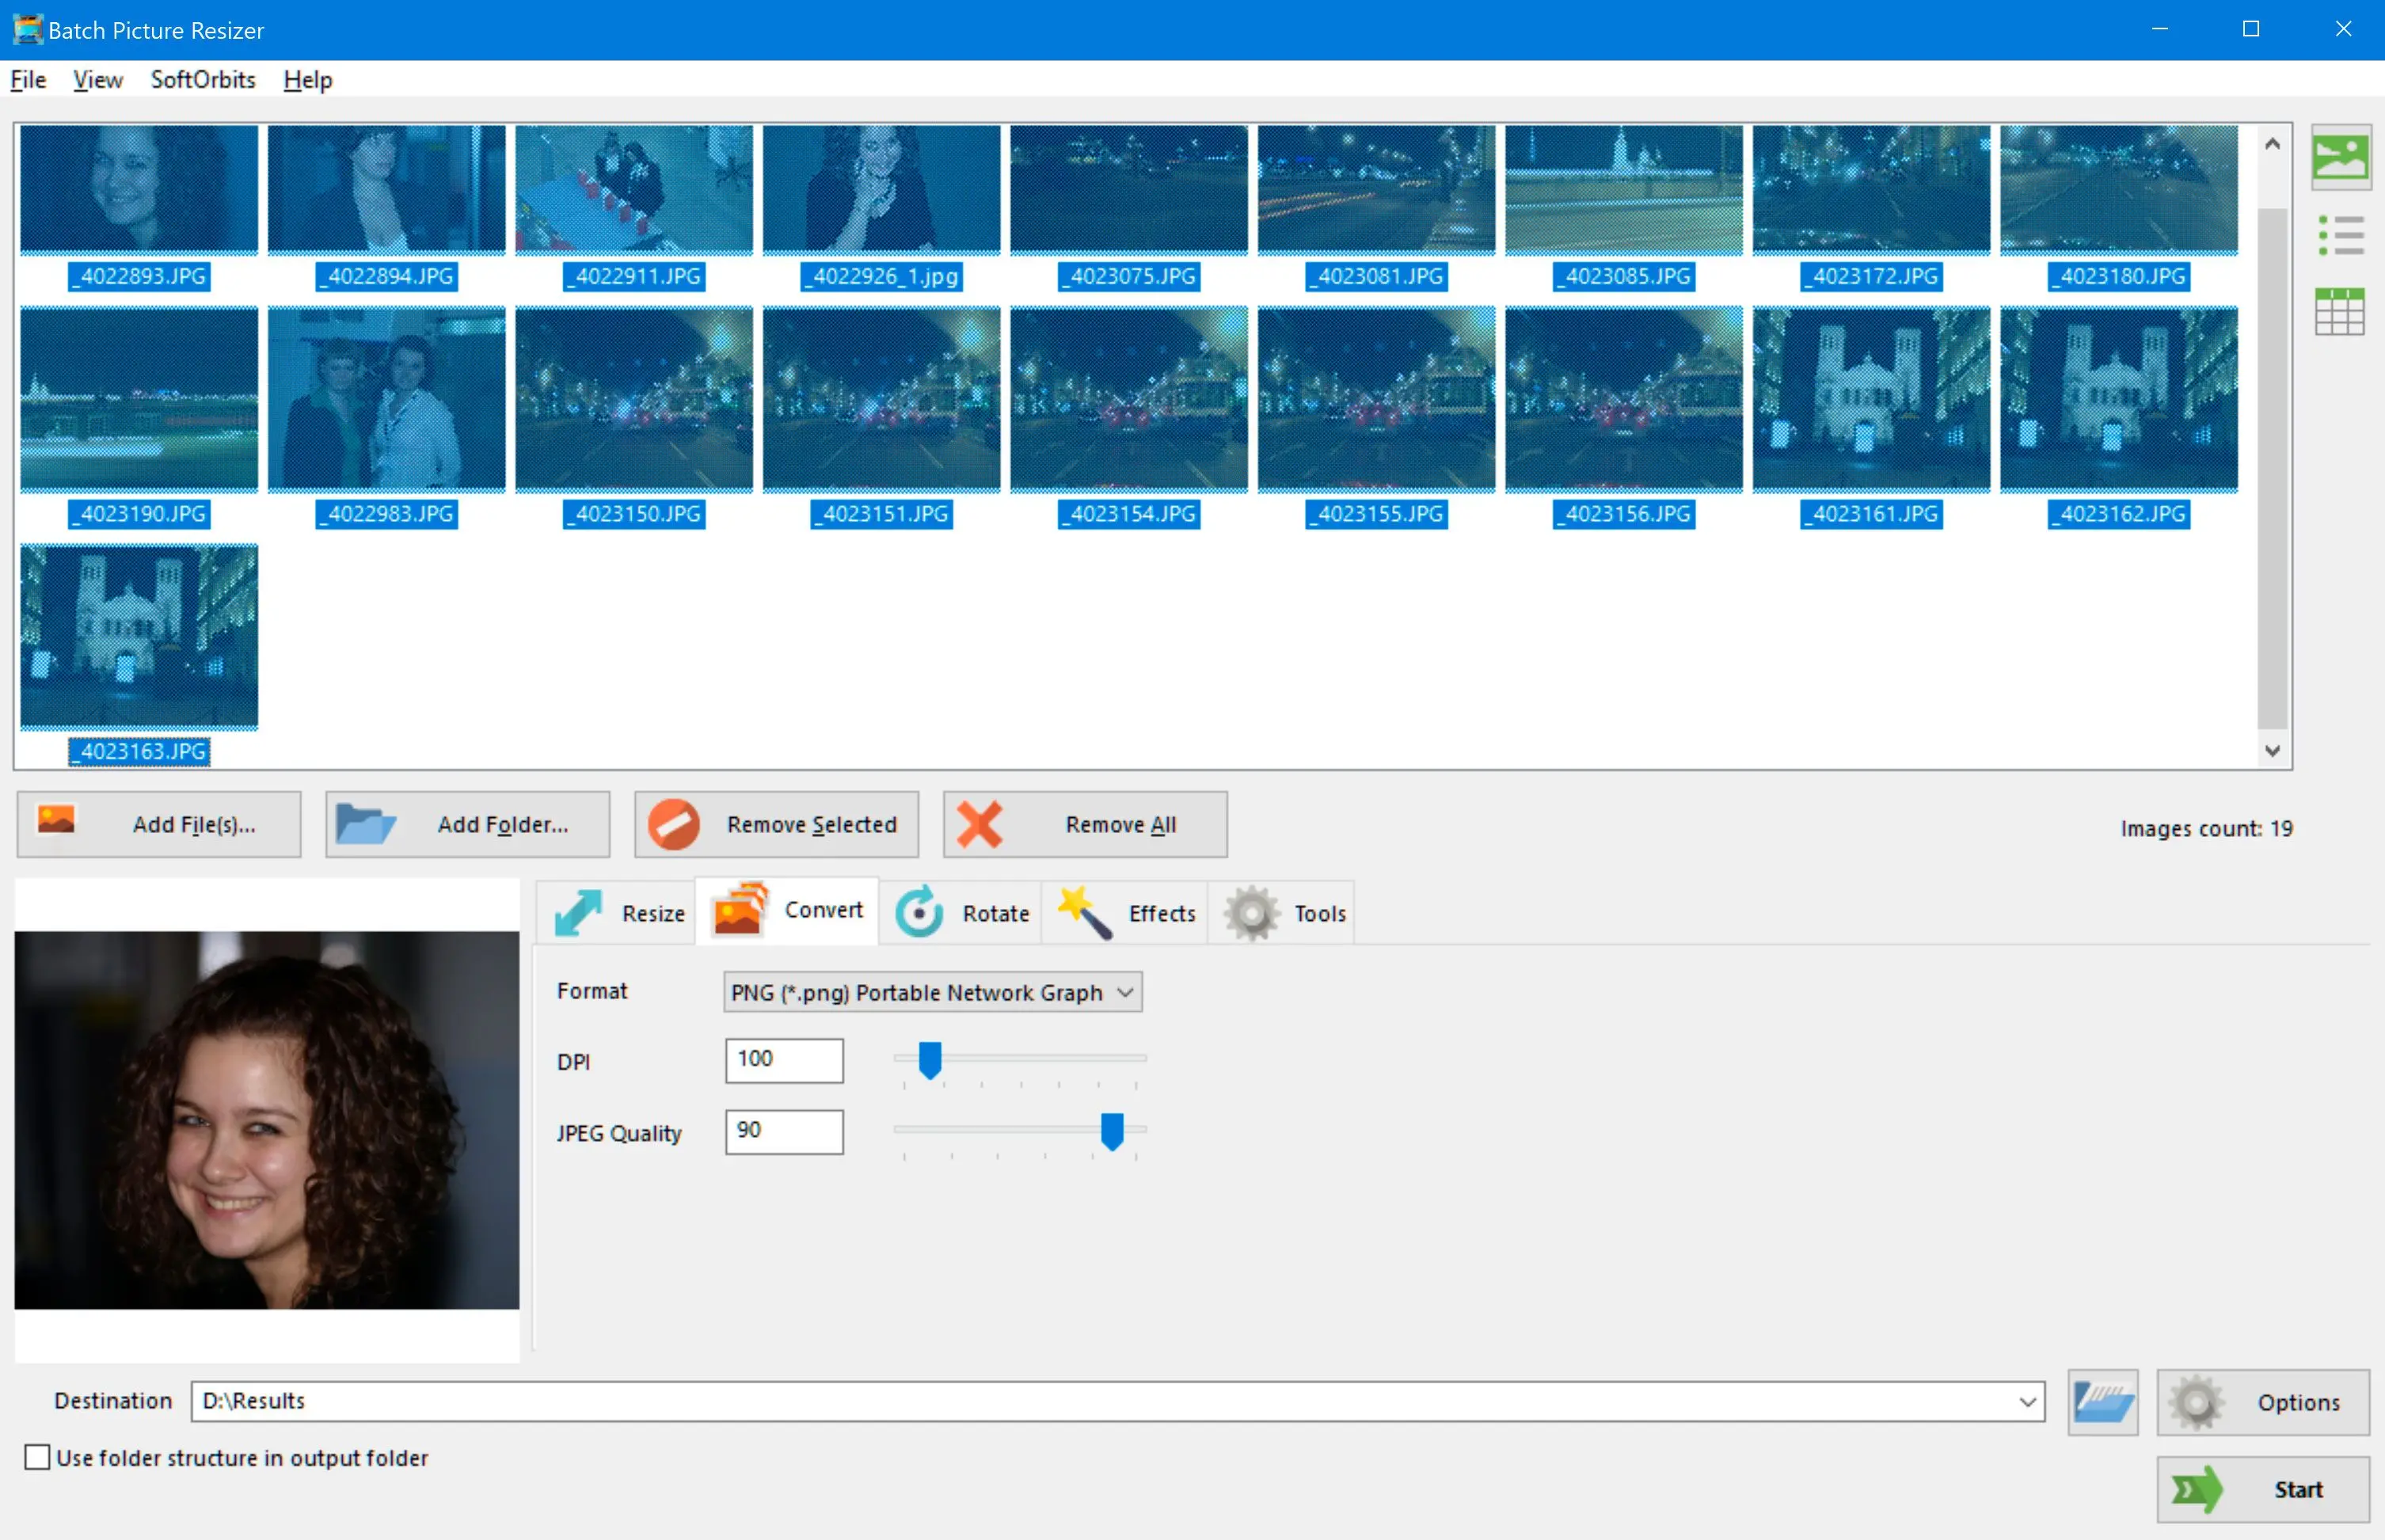Click the Start button to process

click(2260, 1486)
